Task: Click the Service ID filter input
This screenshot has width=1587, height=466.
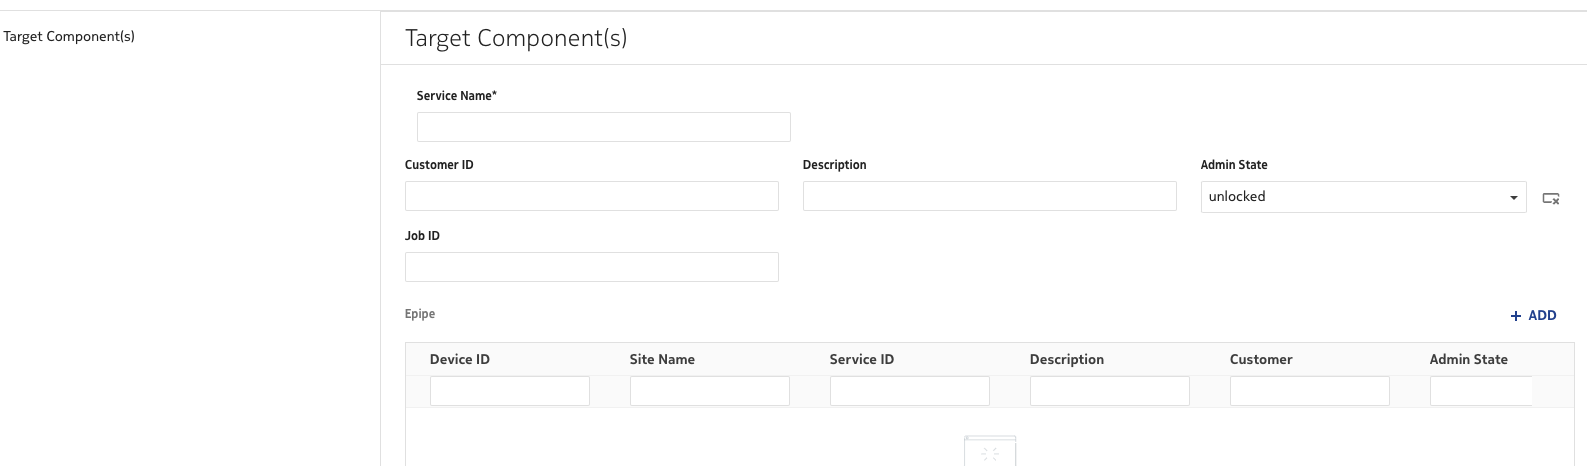Action: (909, 391)
